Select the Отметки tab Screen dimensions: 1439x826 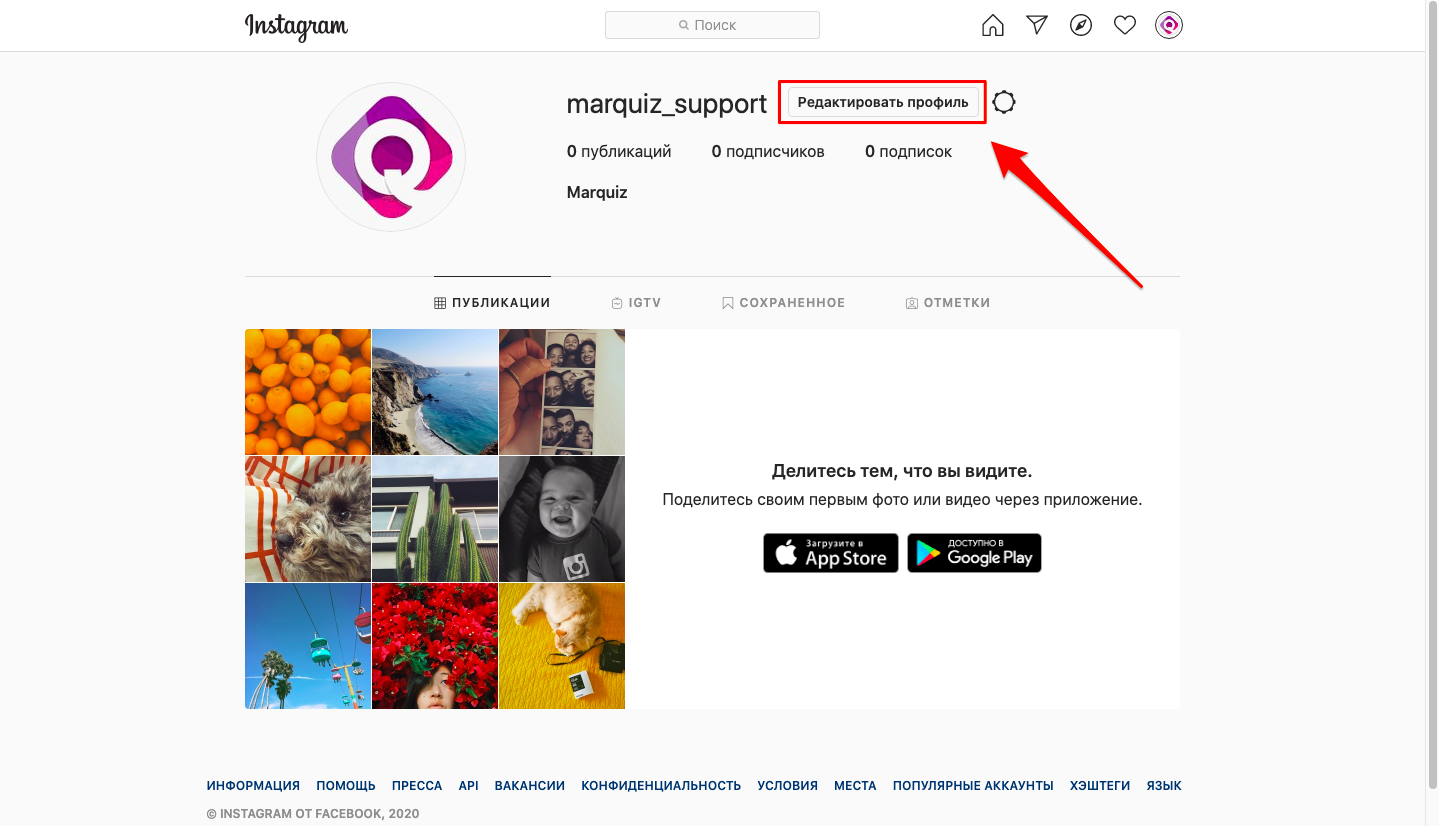pyautogui.click(x=947, y=303)
